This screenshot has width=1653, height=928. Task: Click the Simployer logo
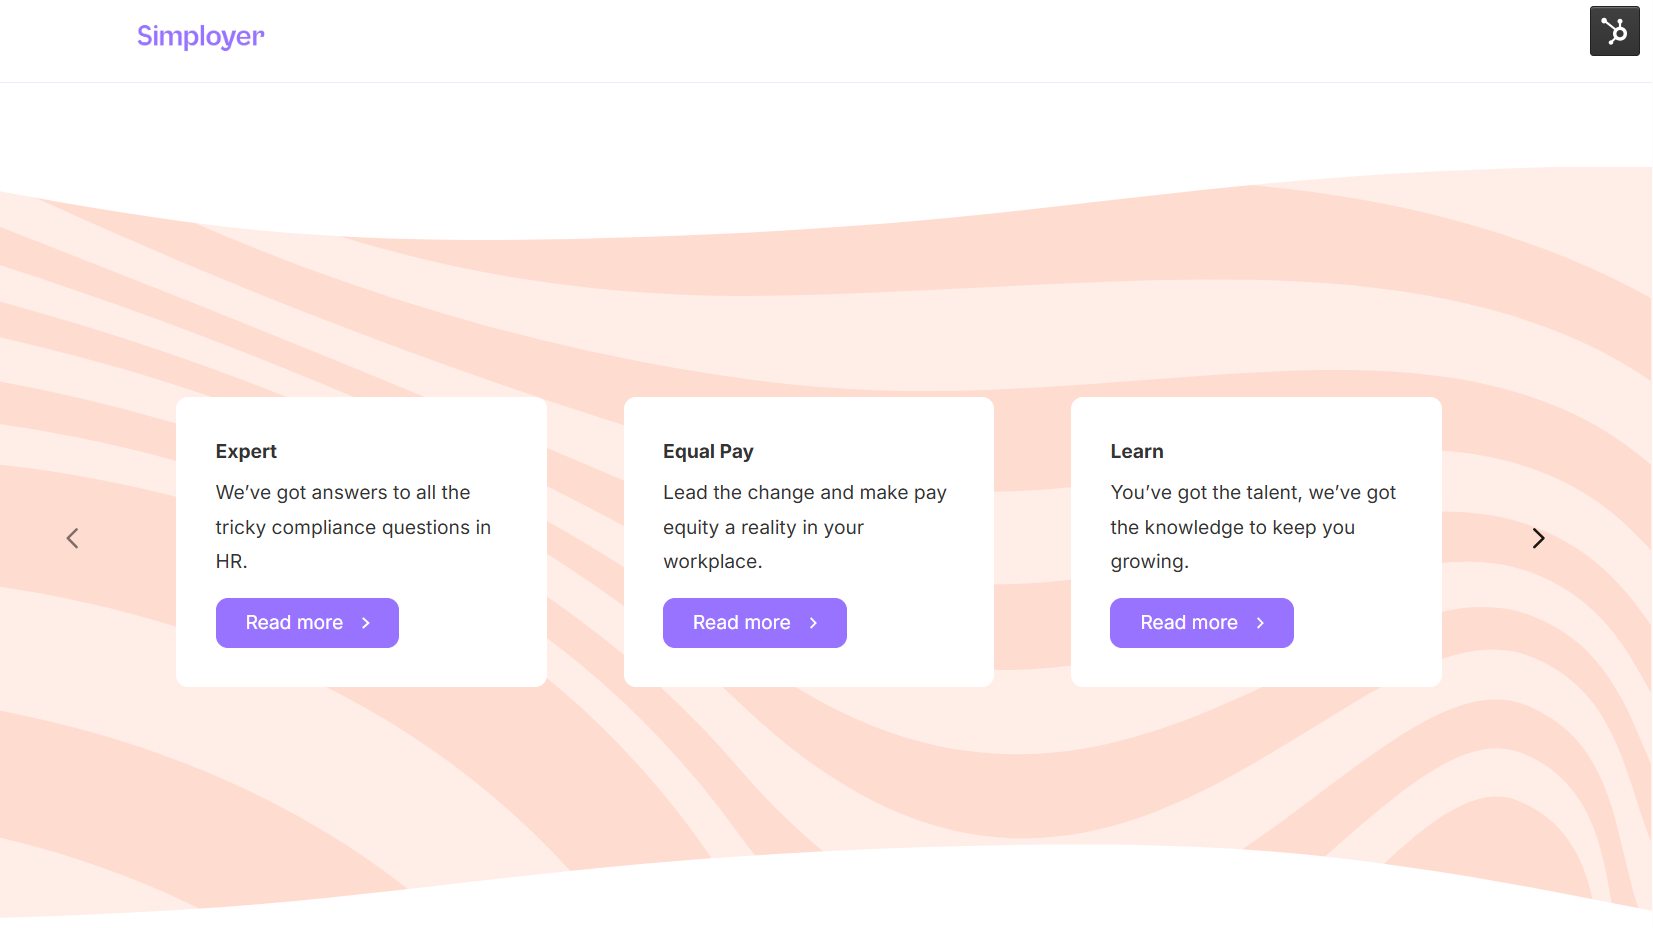click(x=200, y=36)
